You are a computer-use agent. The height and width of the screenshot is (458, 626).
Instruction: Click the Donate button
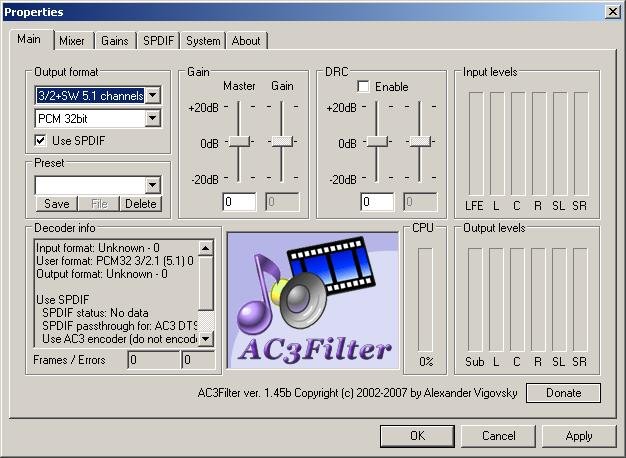(x=563, y=393)
